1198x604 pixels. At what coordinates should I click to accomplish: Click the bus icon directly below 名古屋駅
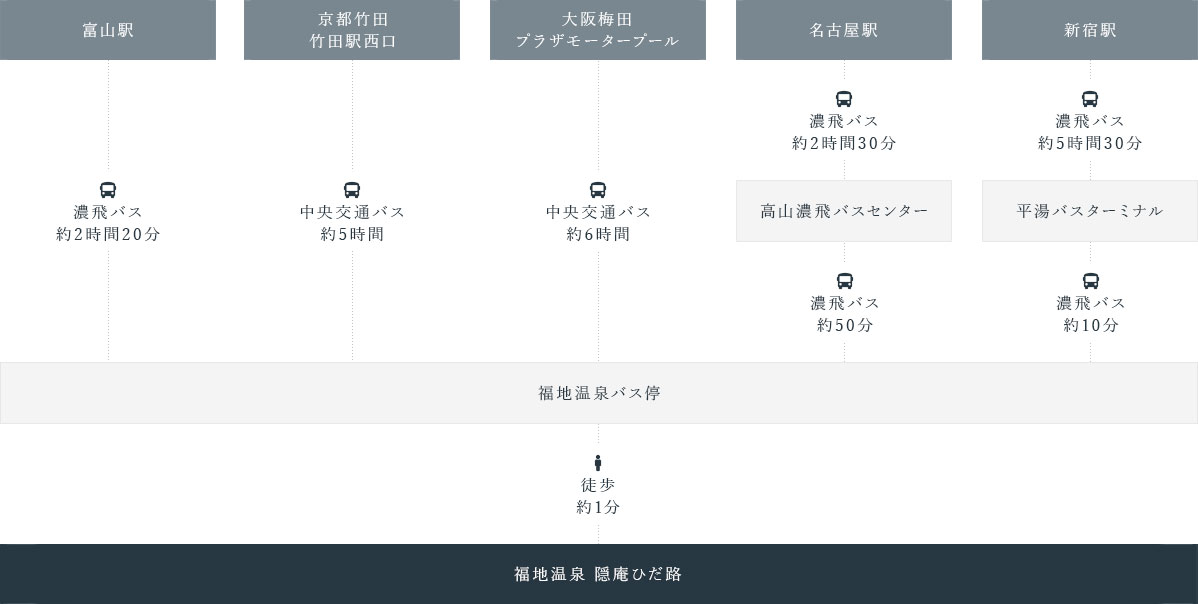844,99
